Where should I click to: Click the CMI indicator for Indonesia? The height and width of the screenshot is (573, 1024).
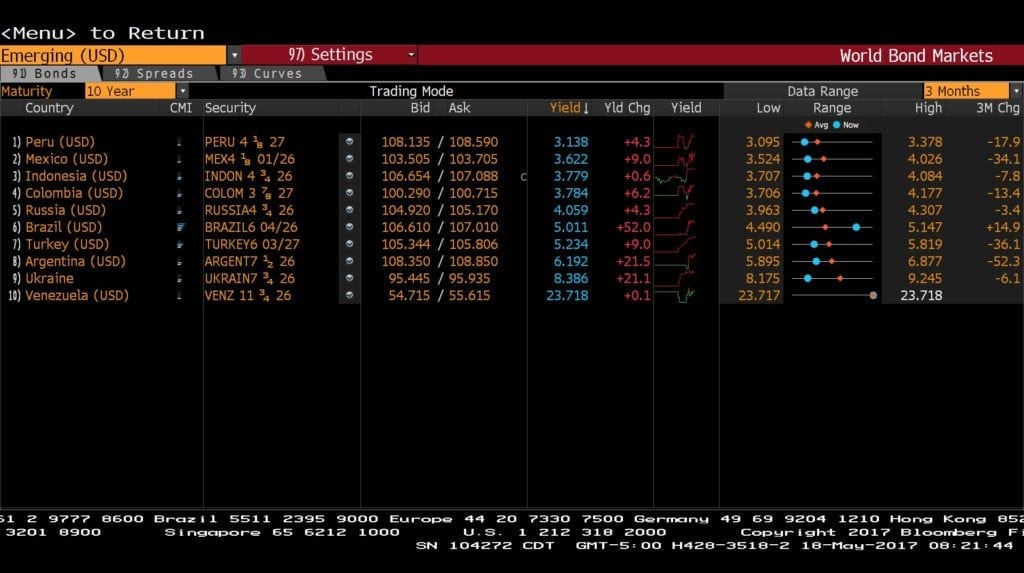[179, 176]
